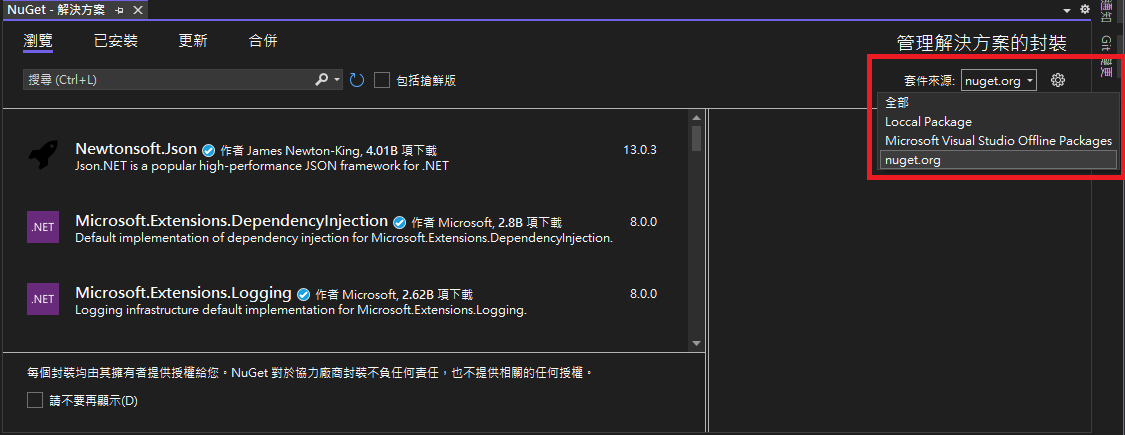Screen dimensions: 1125x435
Task: Click version 13.0.3 of Newtonsoft.Json
Action: click(x=640, y=150)
